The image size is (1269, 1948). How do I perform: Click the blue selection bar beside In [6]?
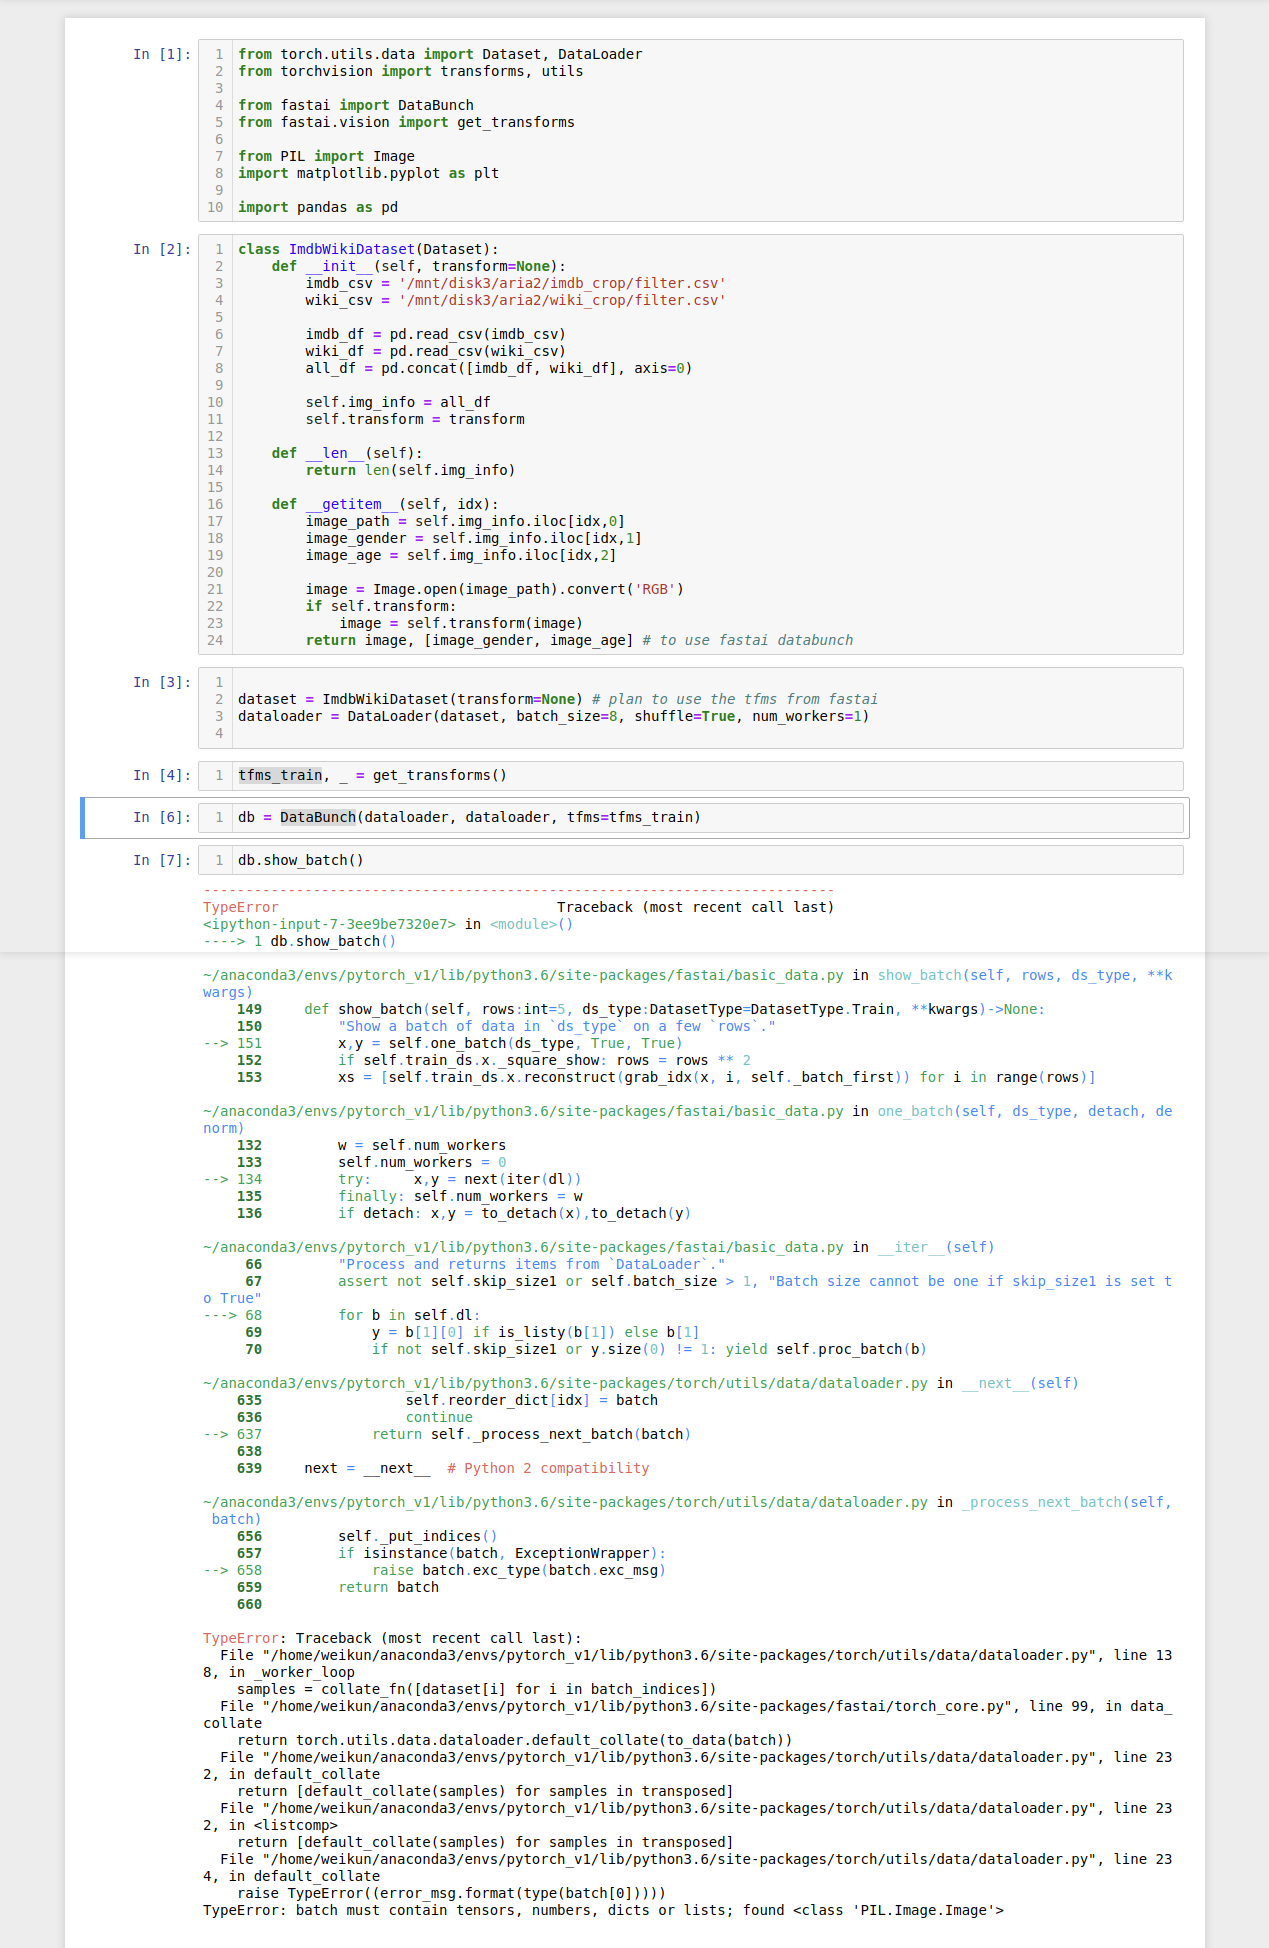83,817
